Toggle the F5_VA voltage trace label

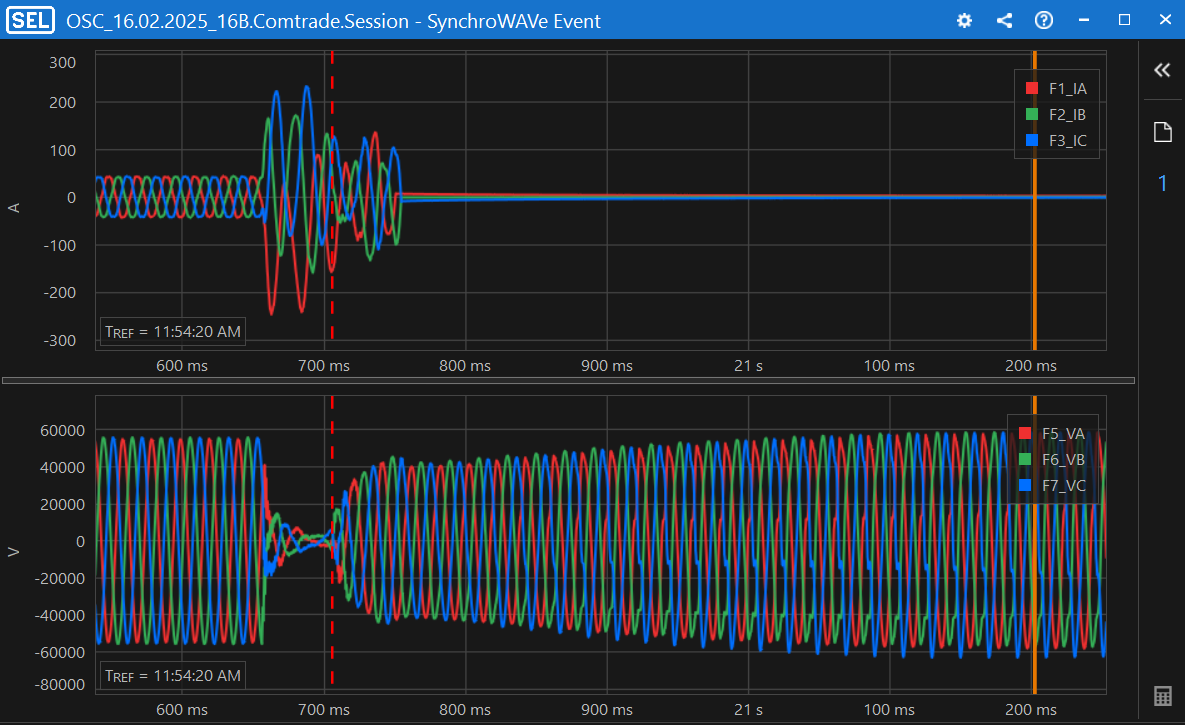[x=1063, y=433]
